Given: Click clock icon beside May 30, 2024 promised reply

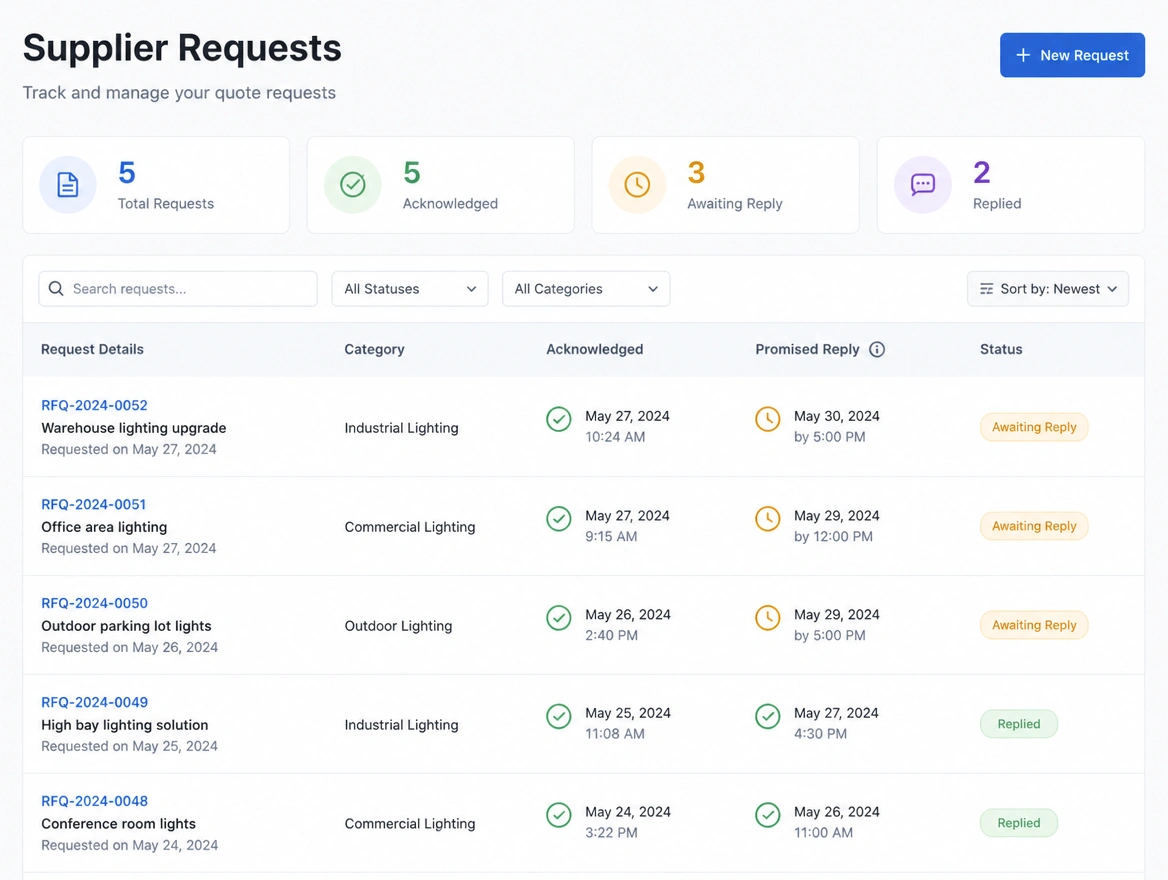Looking at the screenshot, I should pyautogui.click(x=767, y=419).
